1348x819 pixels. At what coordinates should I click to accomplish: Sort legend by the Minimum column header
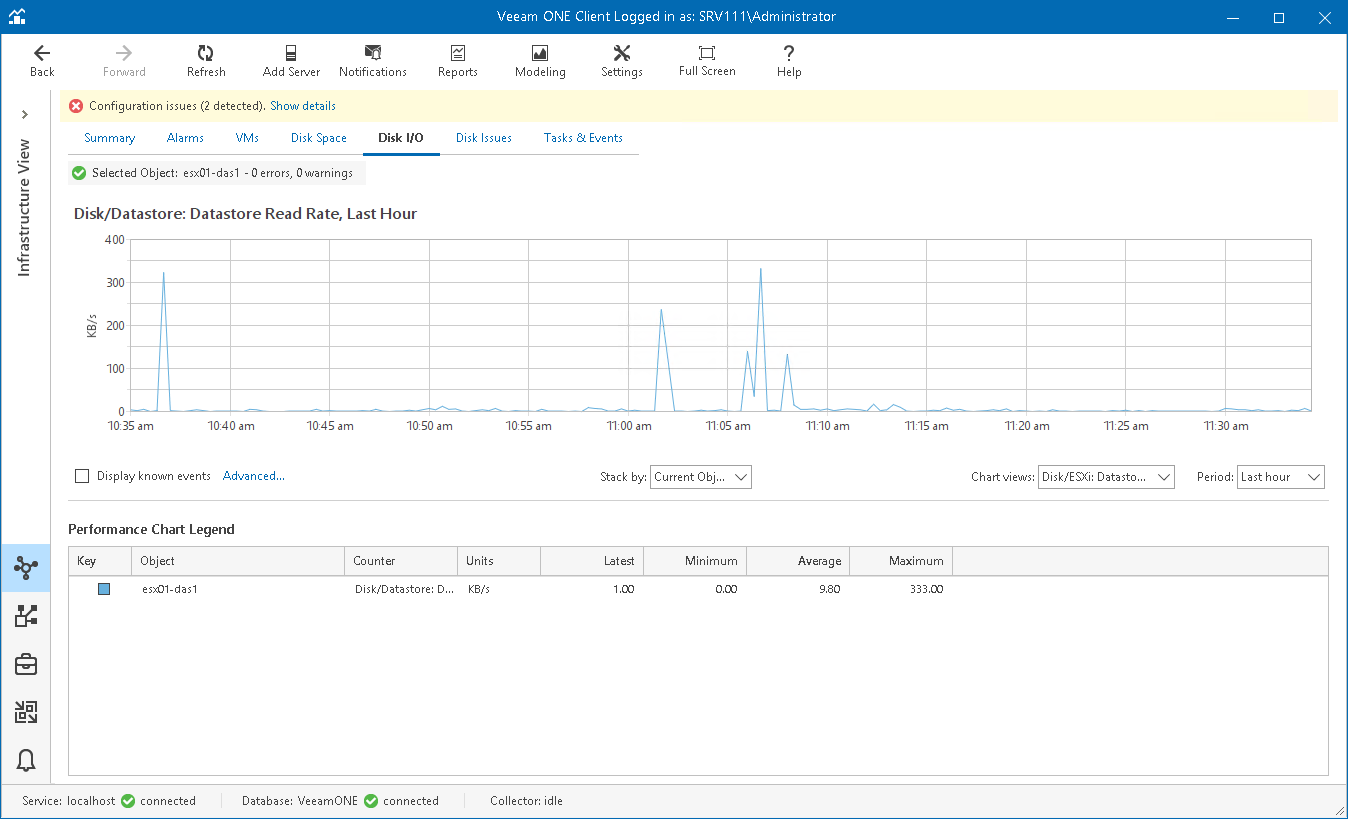(x=695, y=561)
